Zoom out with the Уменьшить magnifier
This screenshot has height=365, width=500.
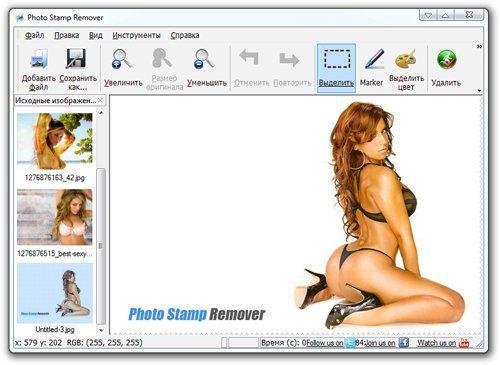click(x=204, y=59)
